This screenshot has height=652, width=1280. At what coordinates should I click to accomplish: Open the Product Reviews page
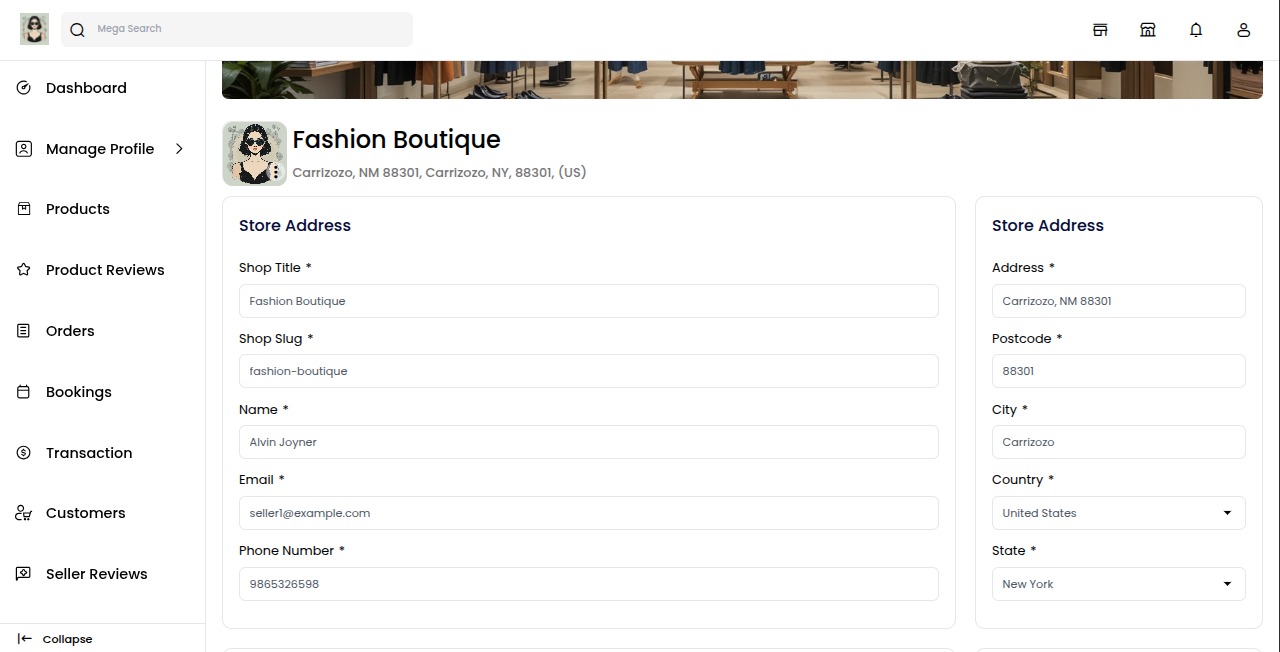pos(104,270)
